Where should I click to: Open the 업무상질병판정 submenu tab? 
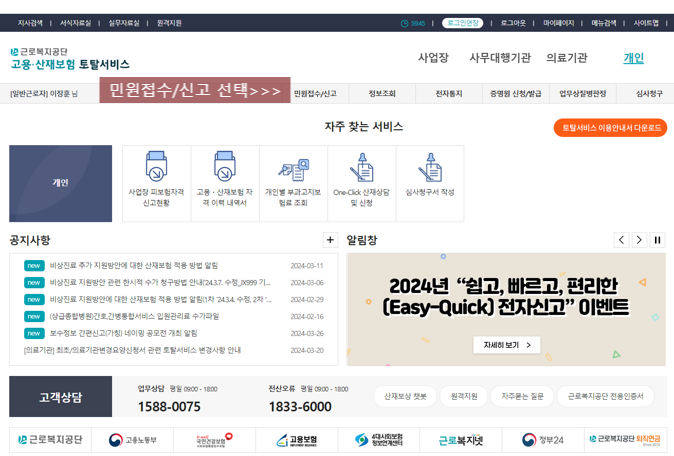[583, 93]
